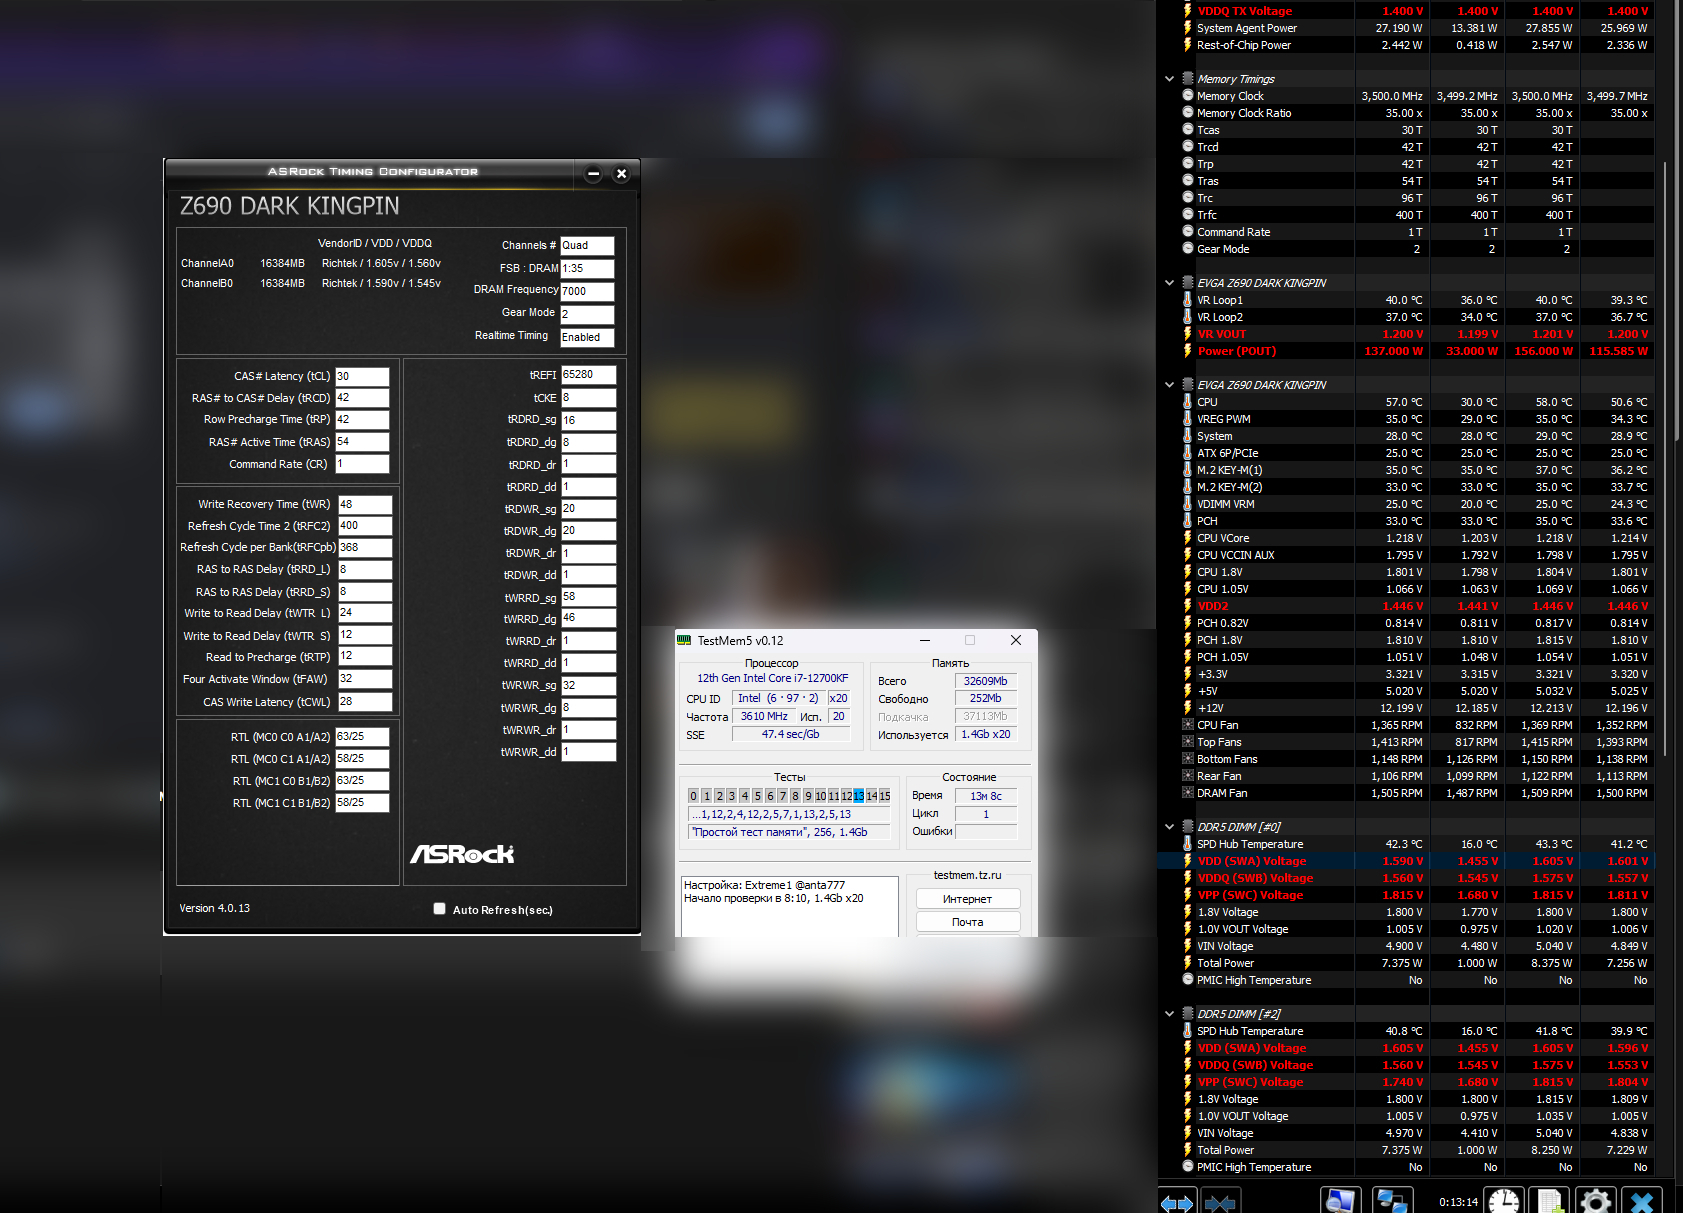
Task: Collapse the EVGA Z690 group above VR Loop1
Action: [x=1169, y=283]
